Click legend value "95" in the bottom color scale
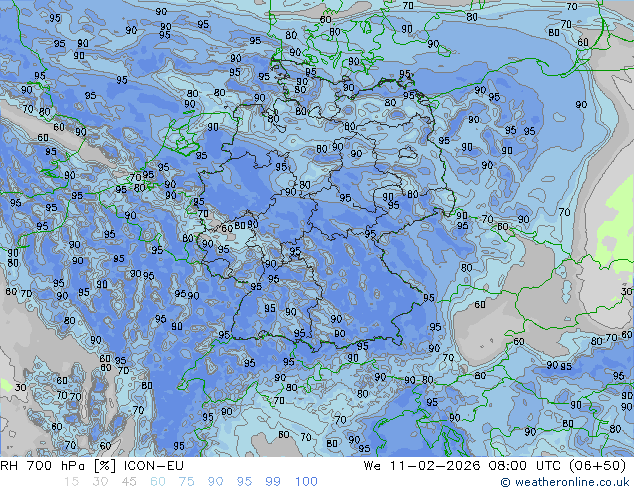Screen dimensions: 634x490 pos(244,482)
